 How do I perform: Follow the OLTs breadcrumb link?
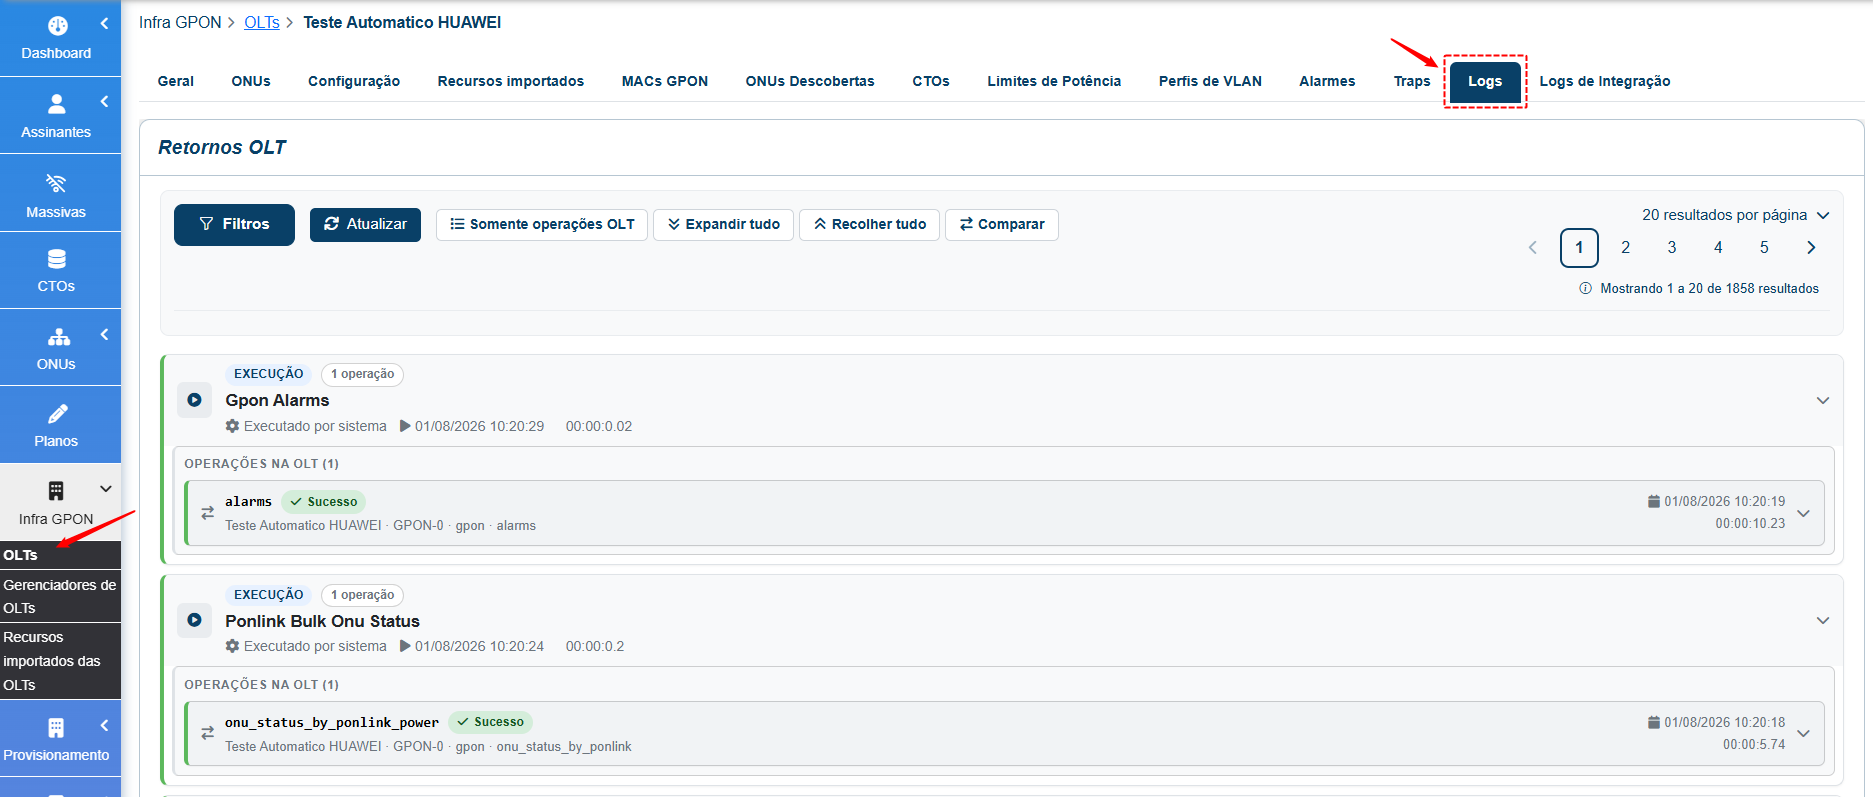262,22
